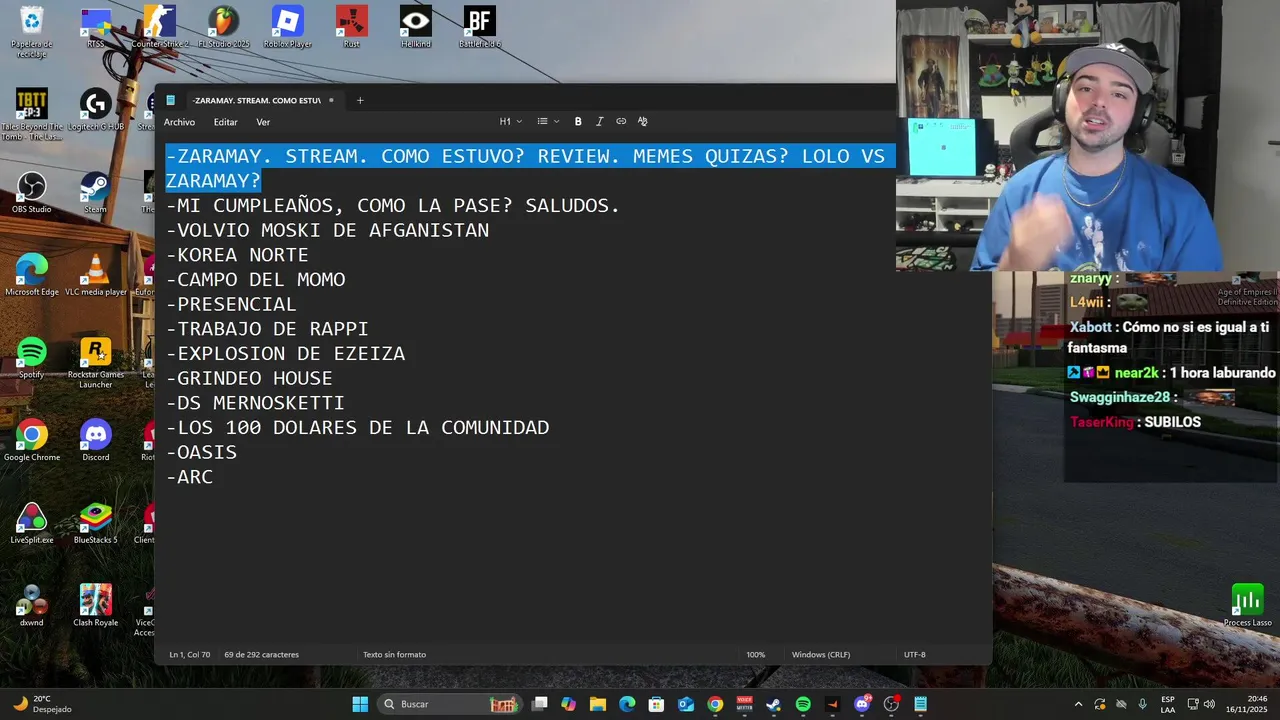Select the VLC media player desktop icon
The height and width of the screenshot is (720, 1280).
pos(96,275)
